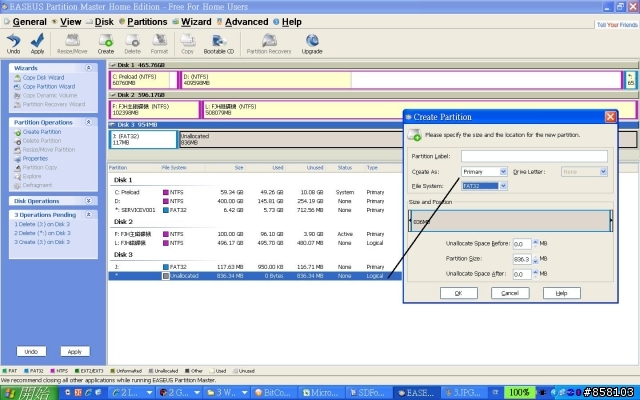Image resolution: width=640 pixels, height=400 pixels.
Task: Click OK in Create Partition dialog
Action: point(459,293)
